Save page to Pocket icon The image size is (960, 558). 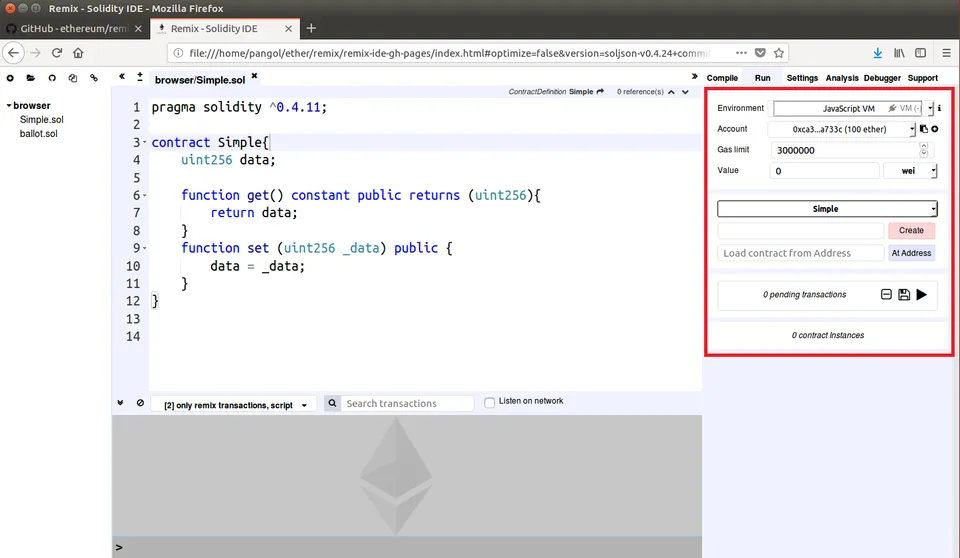pos(760,53)
